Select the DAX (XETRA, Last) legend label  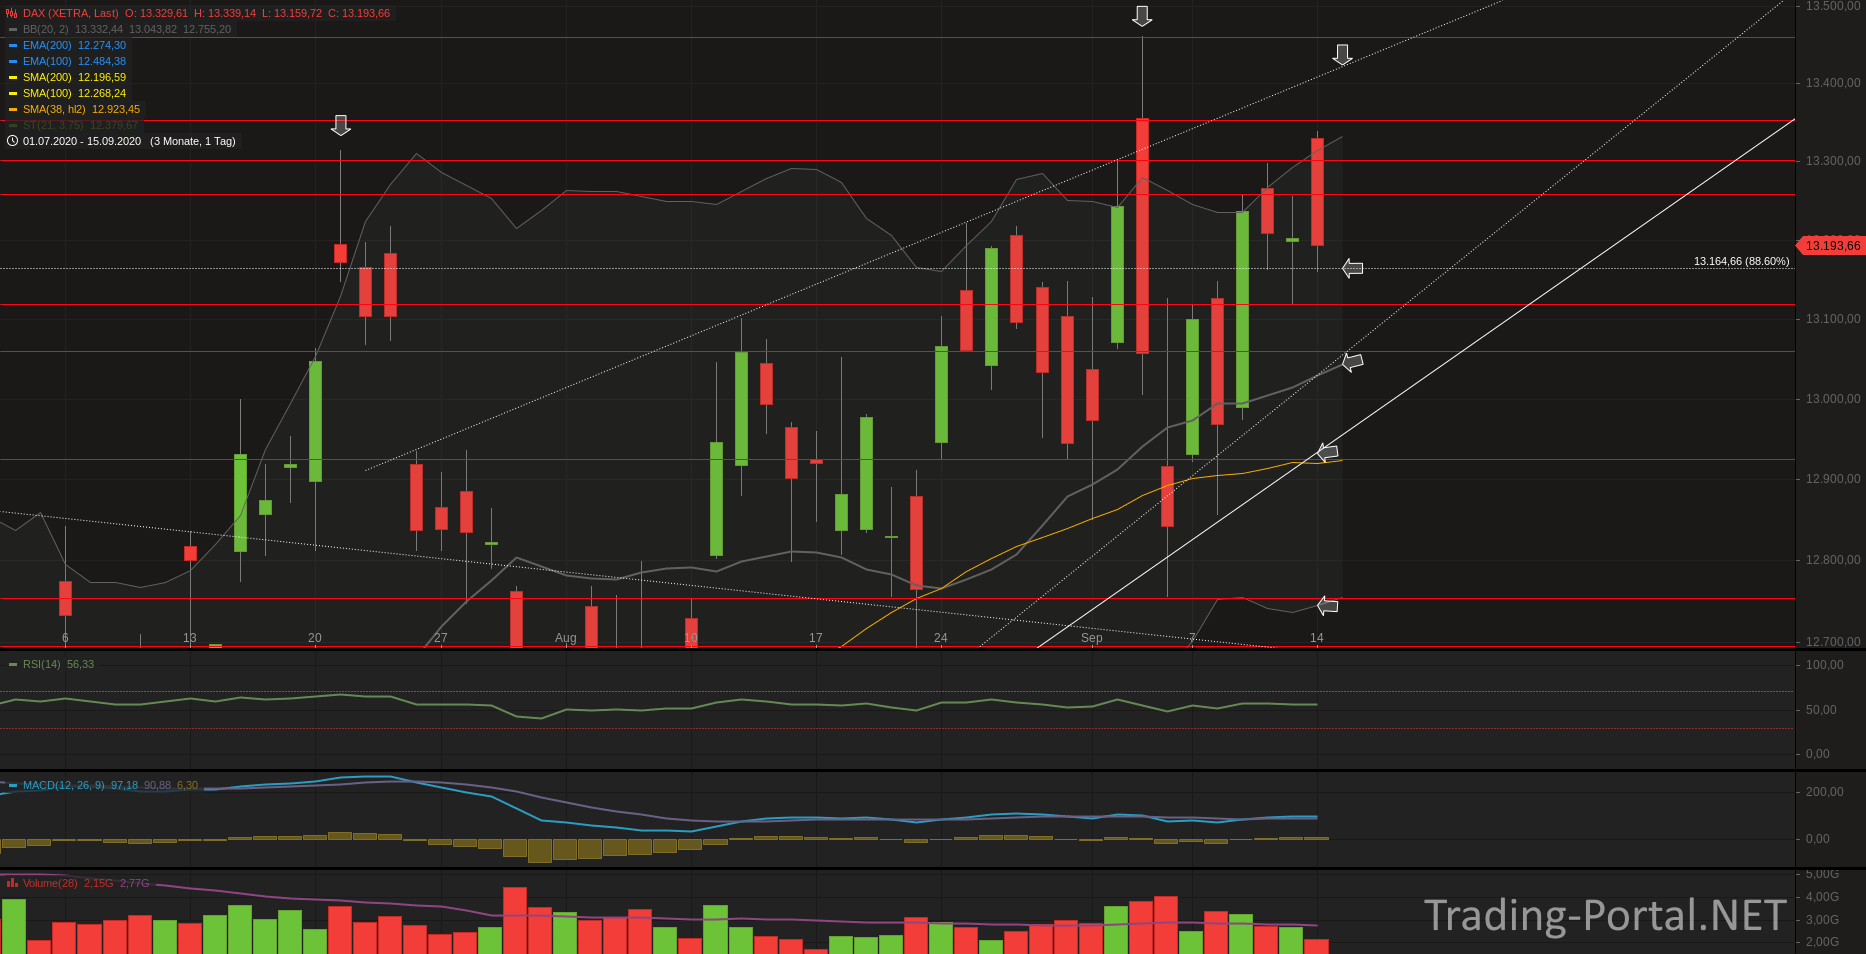71,14
